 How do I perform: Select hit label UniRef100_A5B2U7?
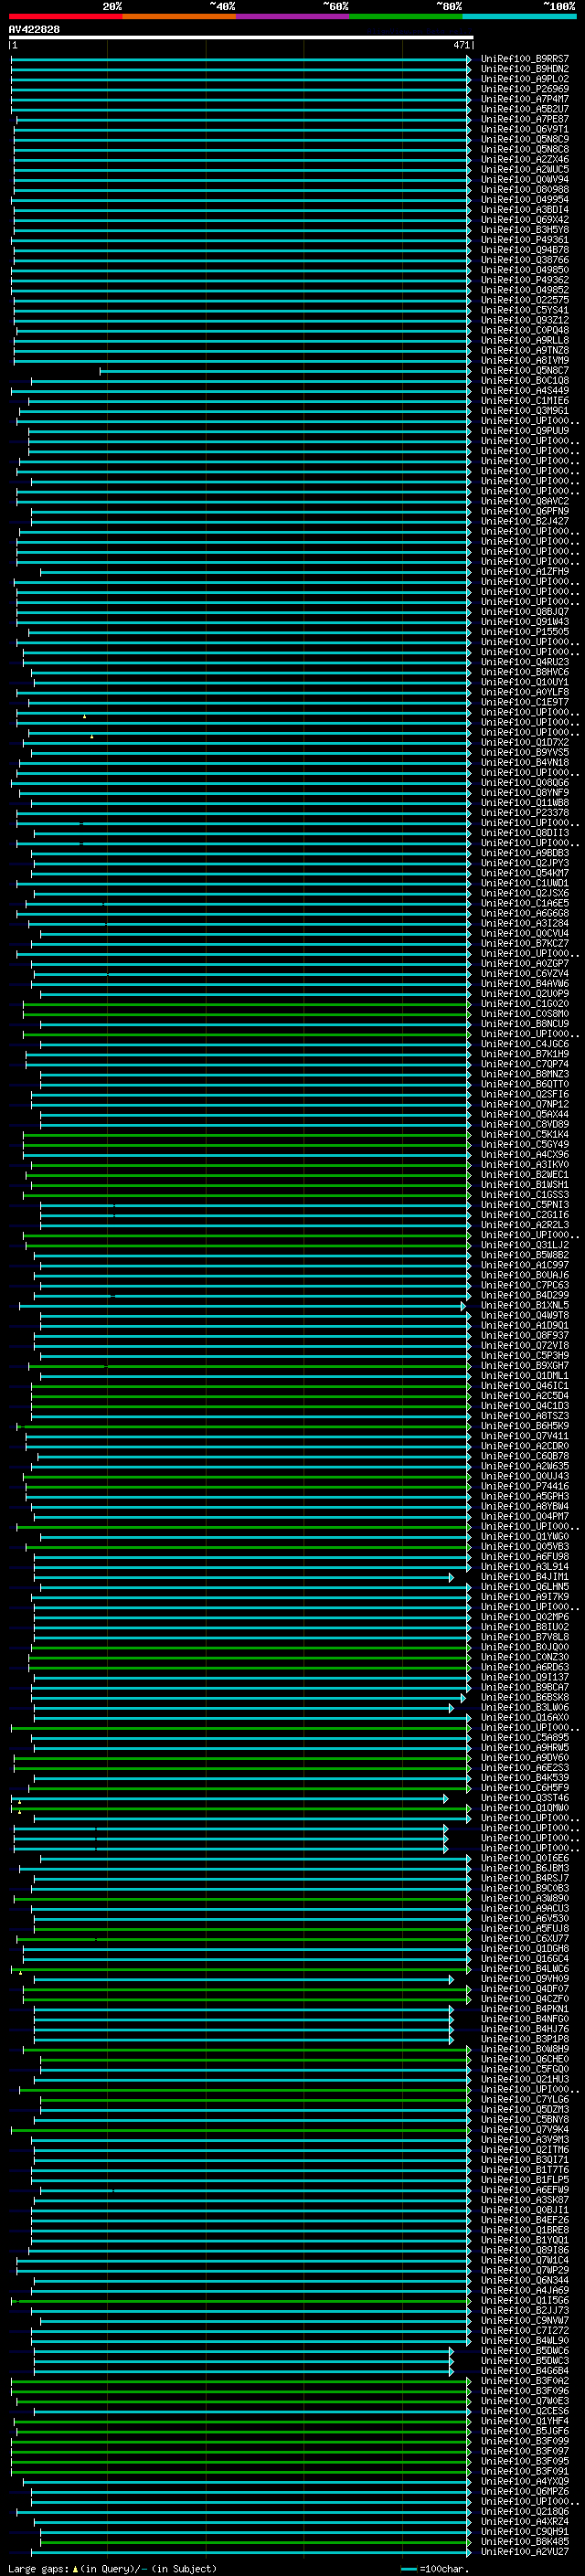(524, 109)
